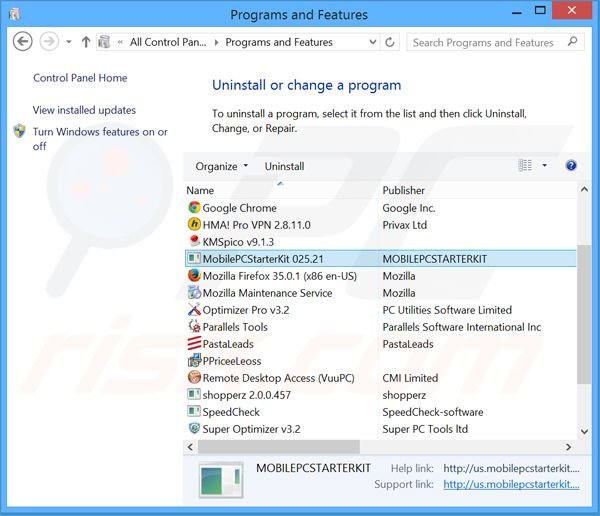600x516 pixels.
Task: Maximize the Programs and Features window
Action: 540,11
